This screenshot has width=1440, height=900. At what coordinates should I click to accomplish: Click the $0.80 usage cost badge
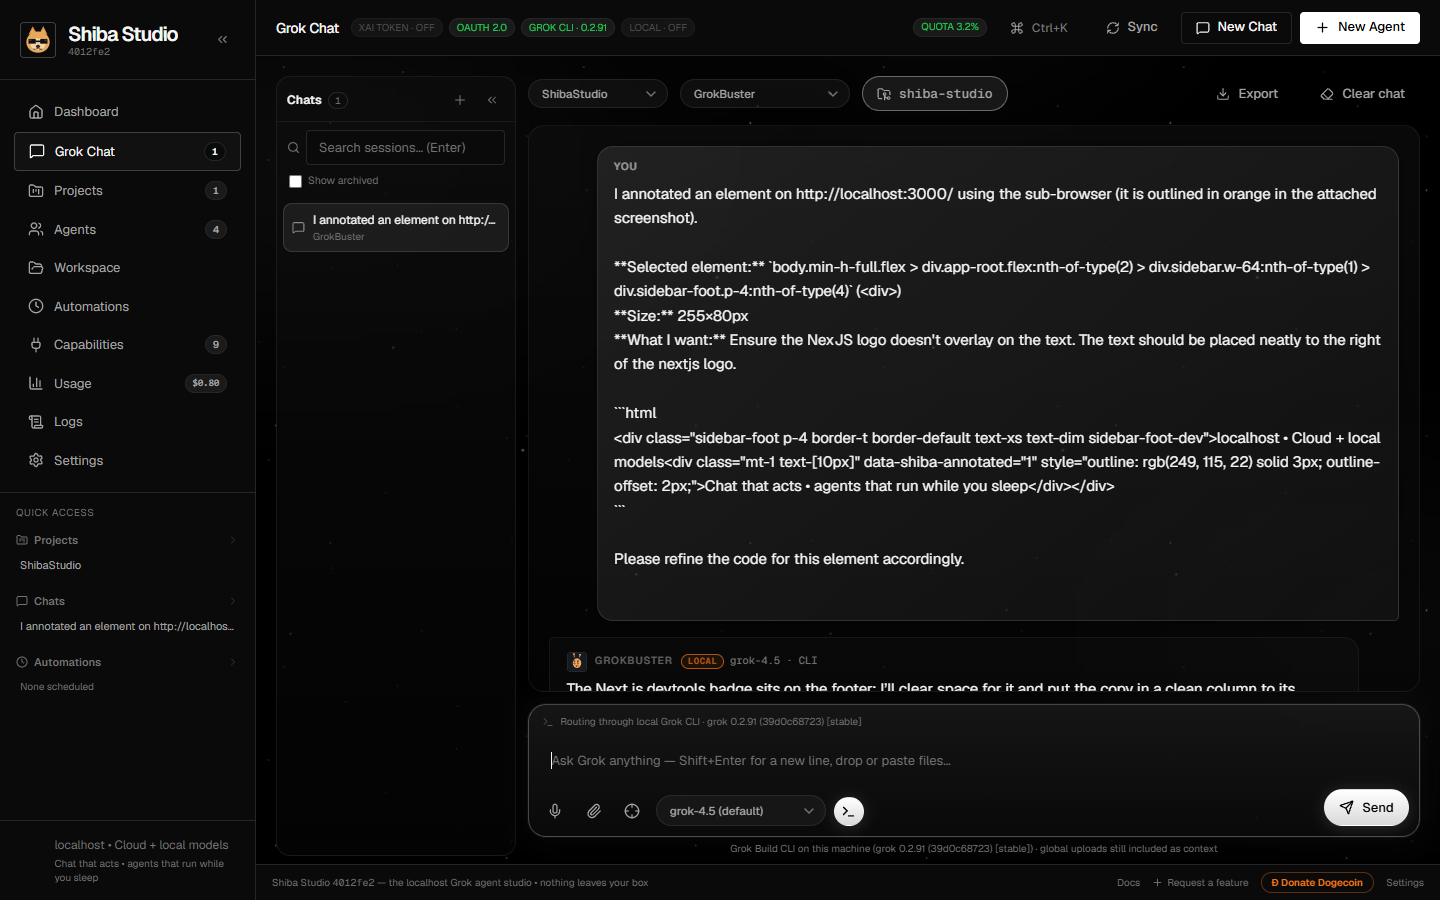point(206,383)
